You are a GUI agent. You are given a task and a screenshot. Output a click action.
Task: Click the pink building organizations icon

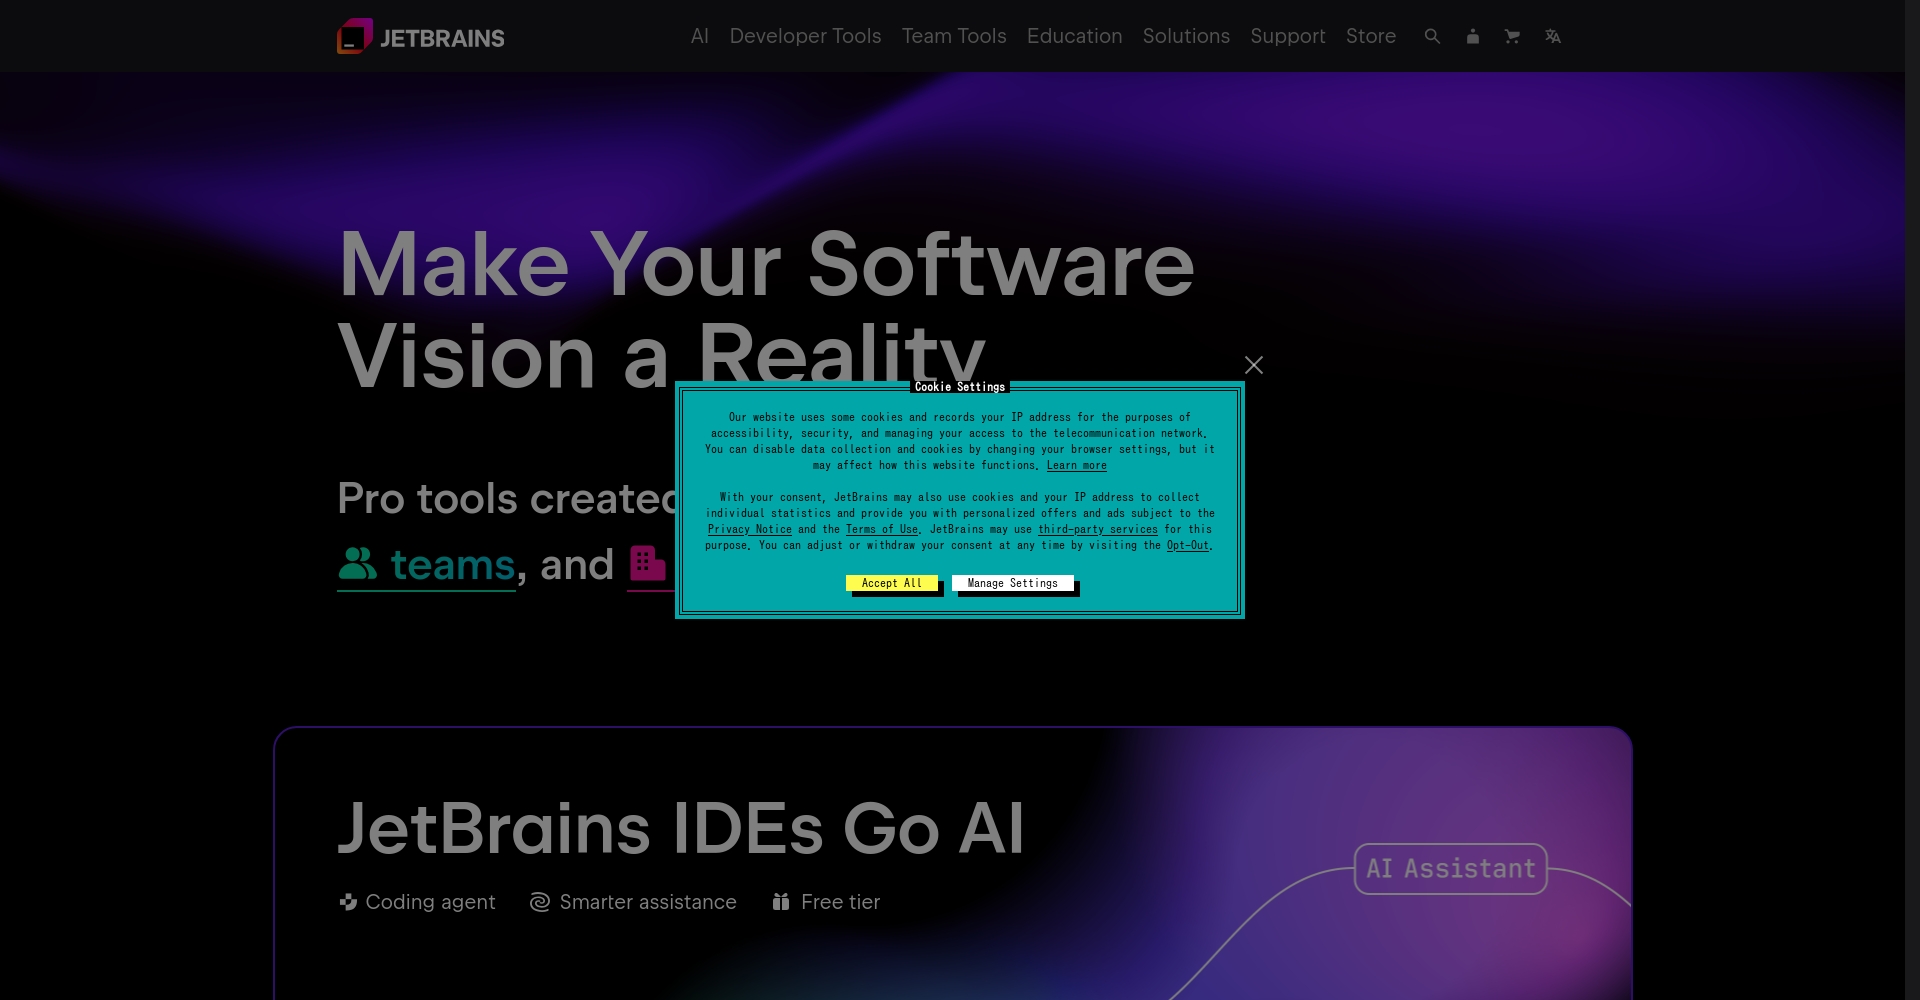(648, 563)
